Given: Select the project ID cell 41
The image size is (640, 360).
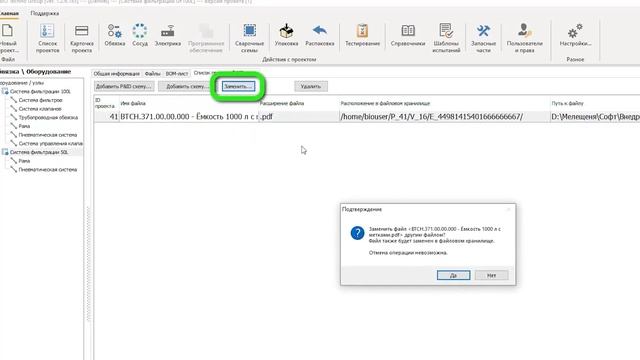Looking at the screenshot, I should point(106,117).
